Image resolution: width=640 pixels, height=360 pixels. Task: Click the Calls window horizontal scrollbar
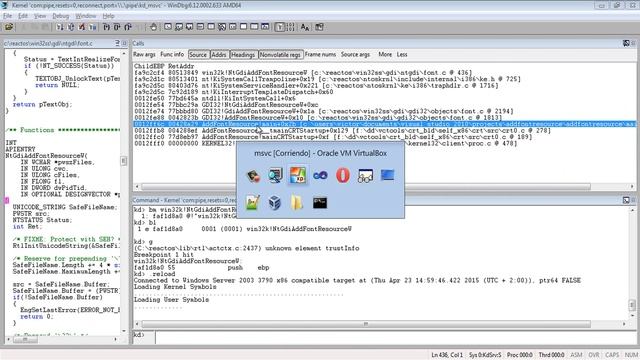coord(384,187)
